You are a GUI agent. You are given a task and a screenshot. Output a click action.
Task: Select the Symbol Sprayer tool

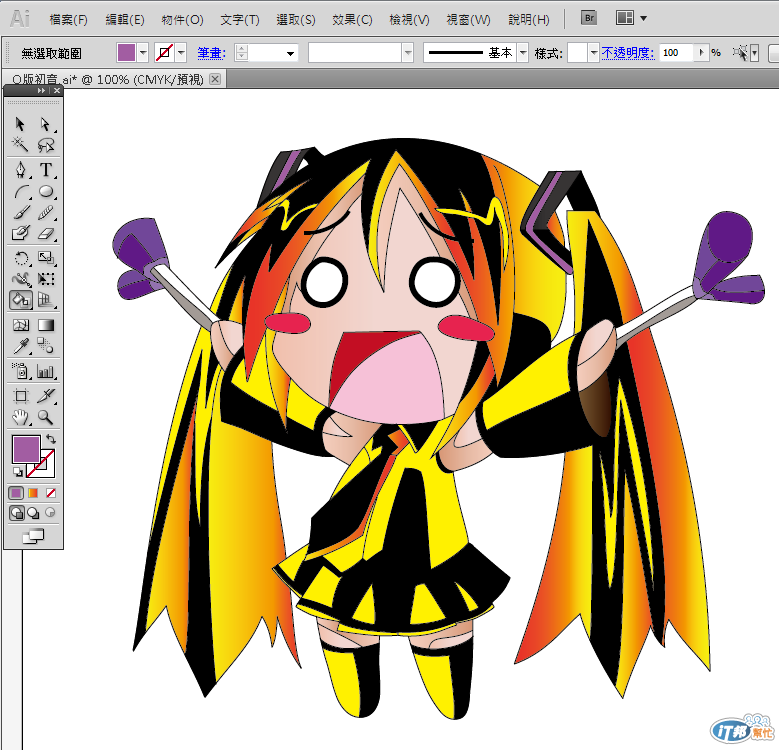point(20,371)
